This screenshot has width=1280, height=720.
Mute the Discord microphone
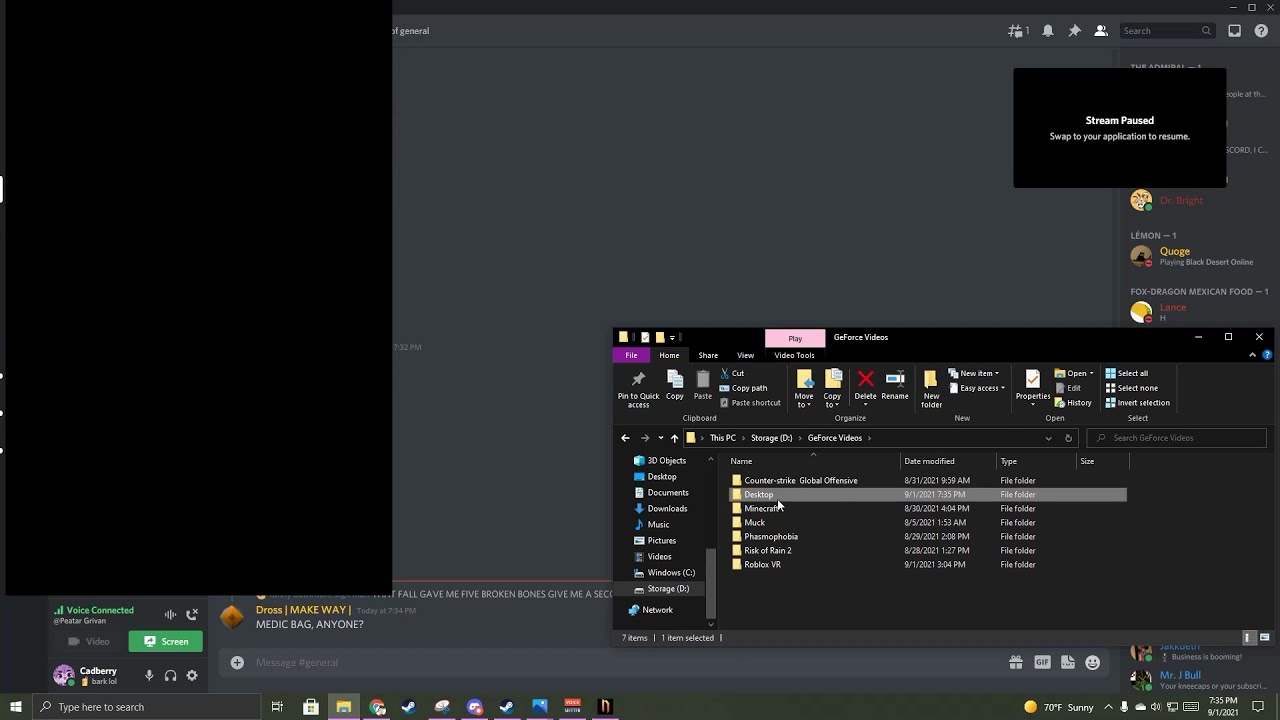point(149,676)
